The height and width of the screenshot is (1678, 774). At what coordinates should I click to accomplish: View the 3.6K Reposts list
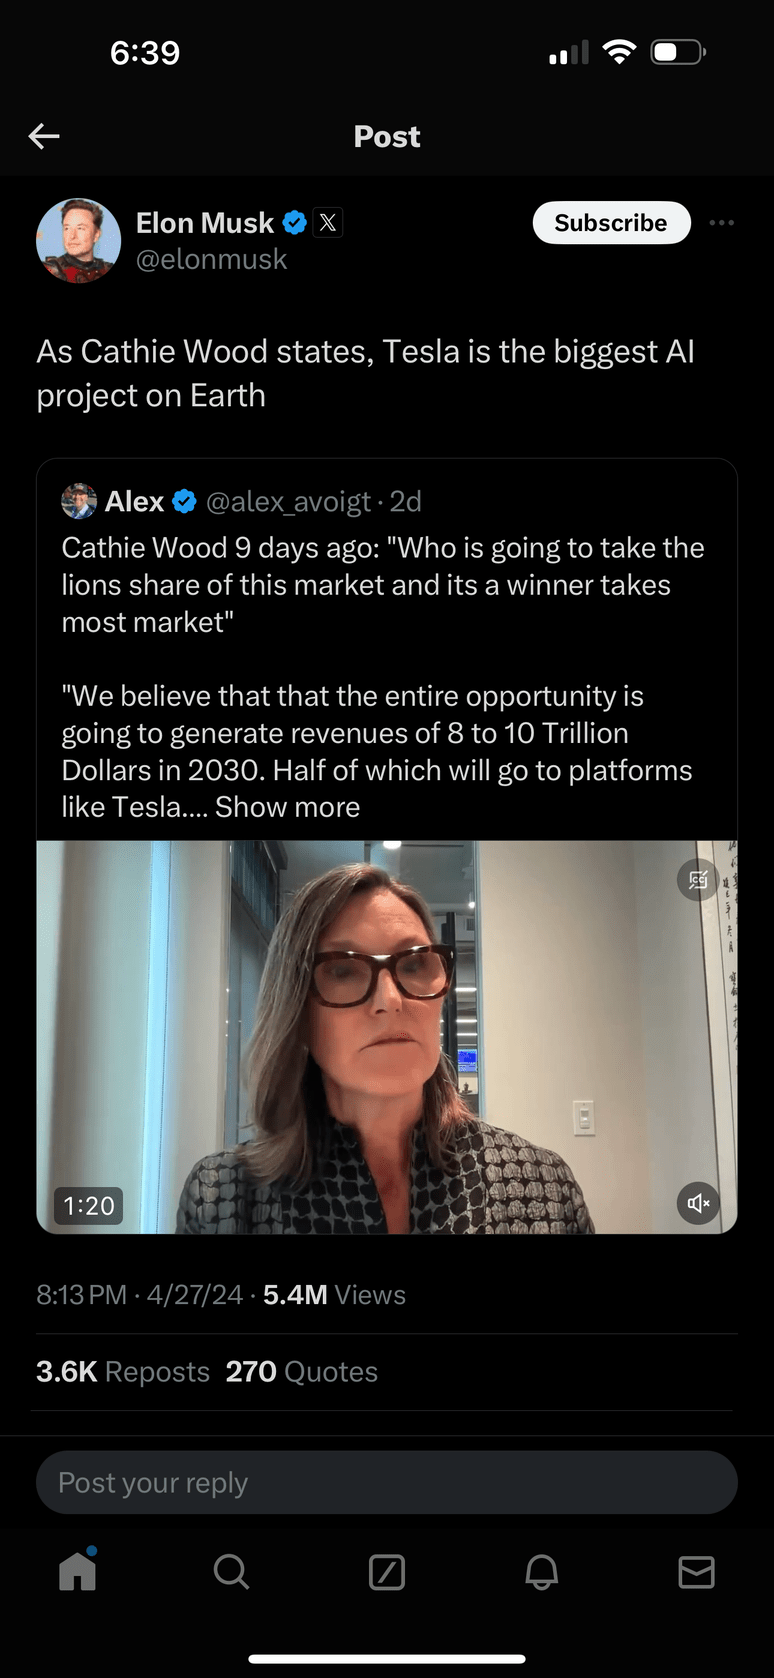pos(123,1372)
